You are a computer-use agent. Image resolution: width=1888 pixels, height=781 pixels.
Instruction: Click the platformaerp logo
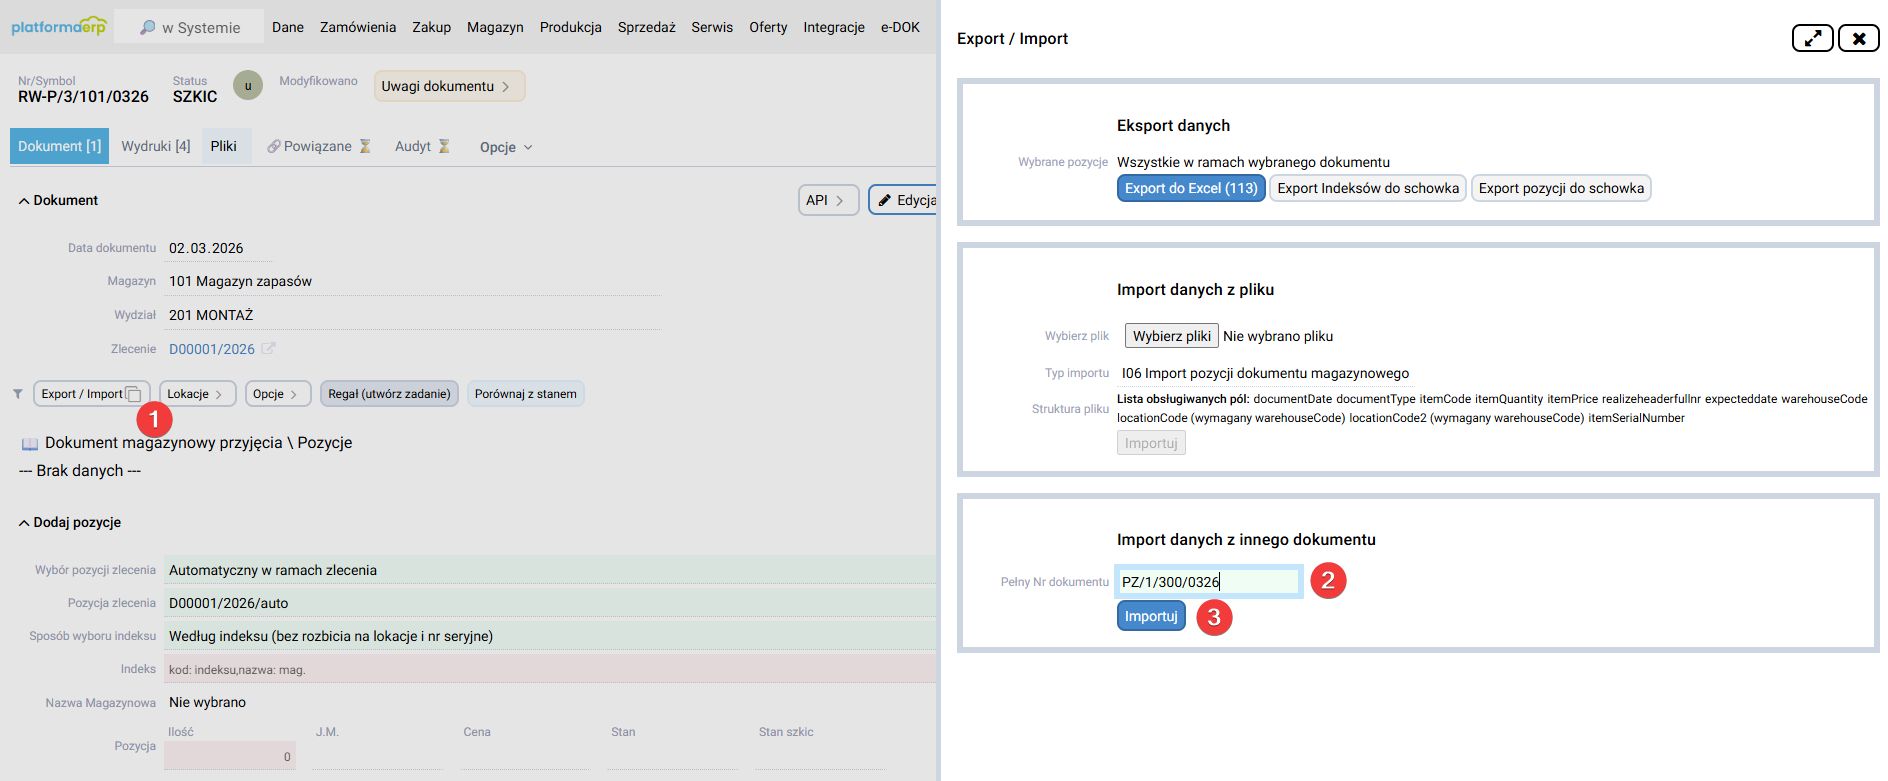[58, 27]
